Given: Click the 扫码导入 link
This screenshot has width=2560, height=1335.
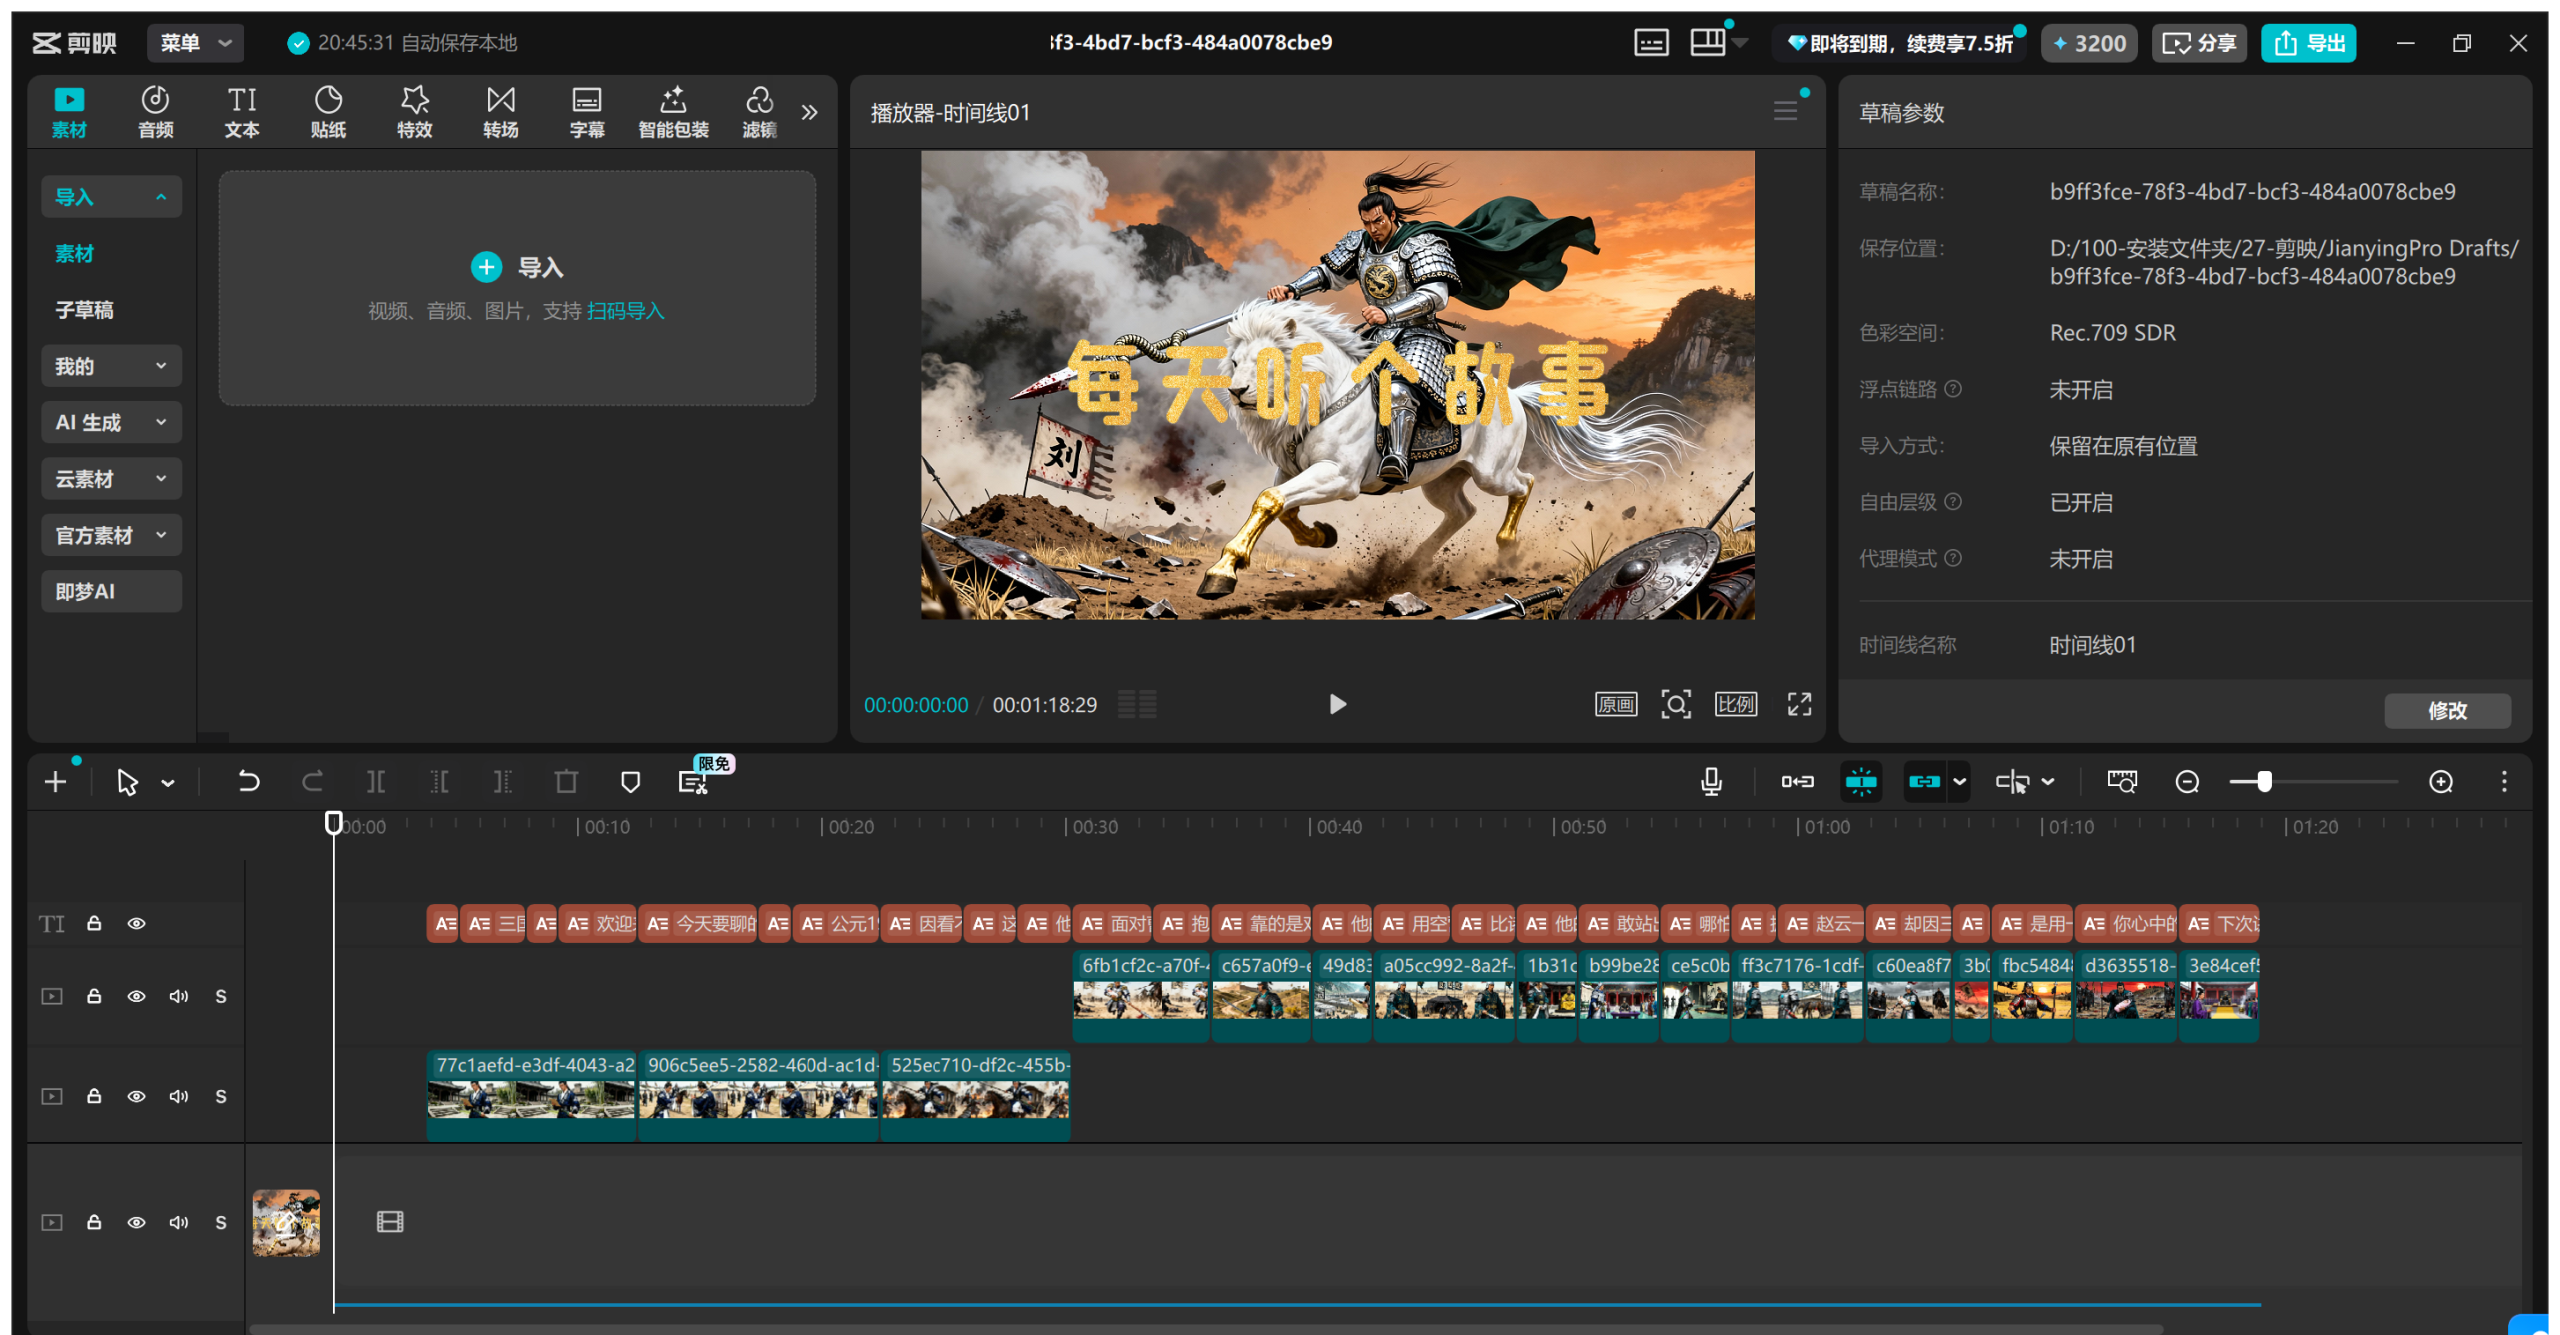Looking at the screenshot, I should (625, 311).
